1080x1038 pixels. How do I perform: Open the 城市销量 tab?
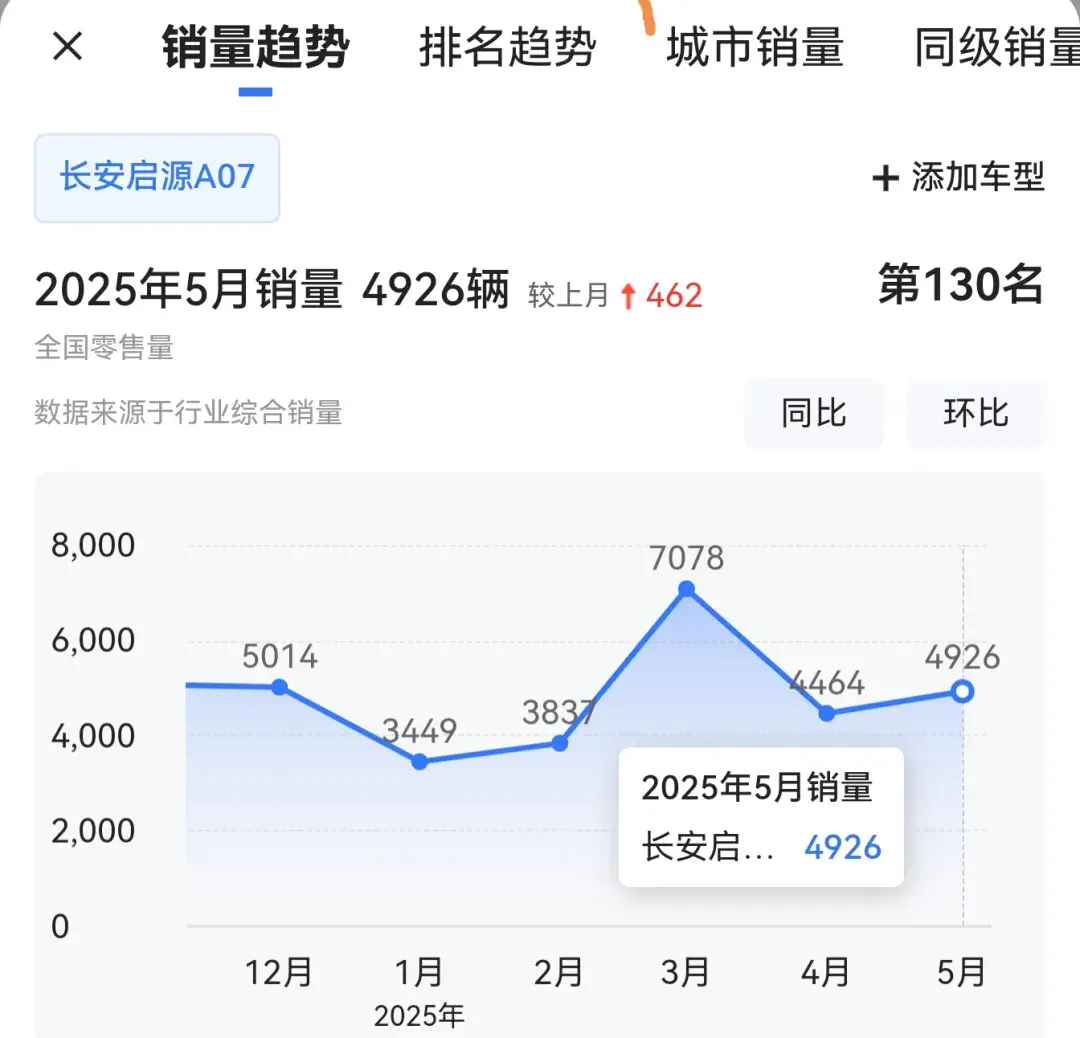tap(755, 48)
